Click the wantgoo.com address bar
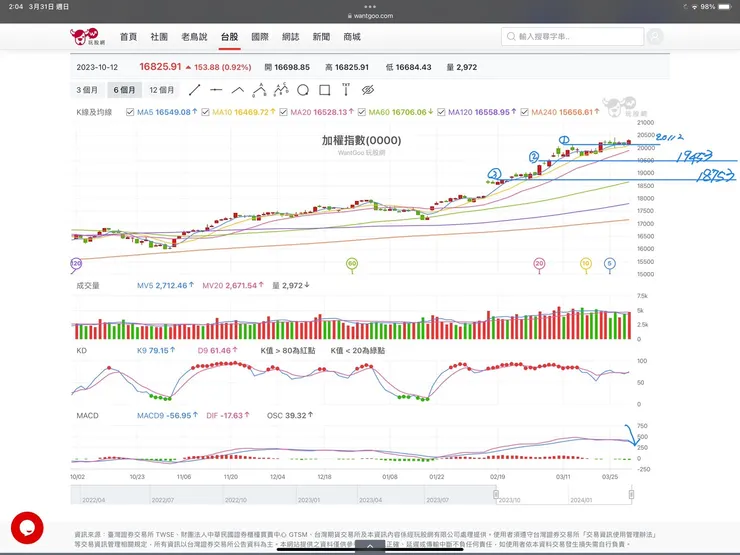 [370, 16]
